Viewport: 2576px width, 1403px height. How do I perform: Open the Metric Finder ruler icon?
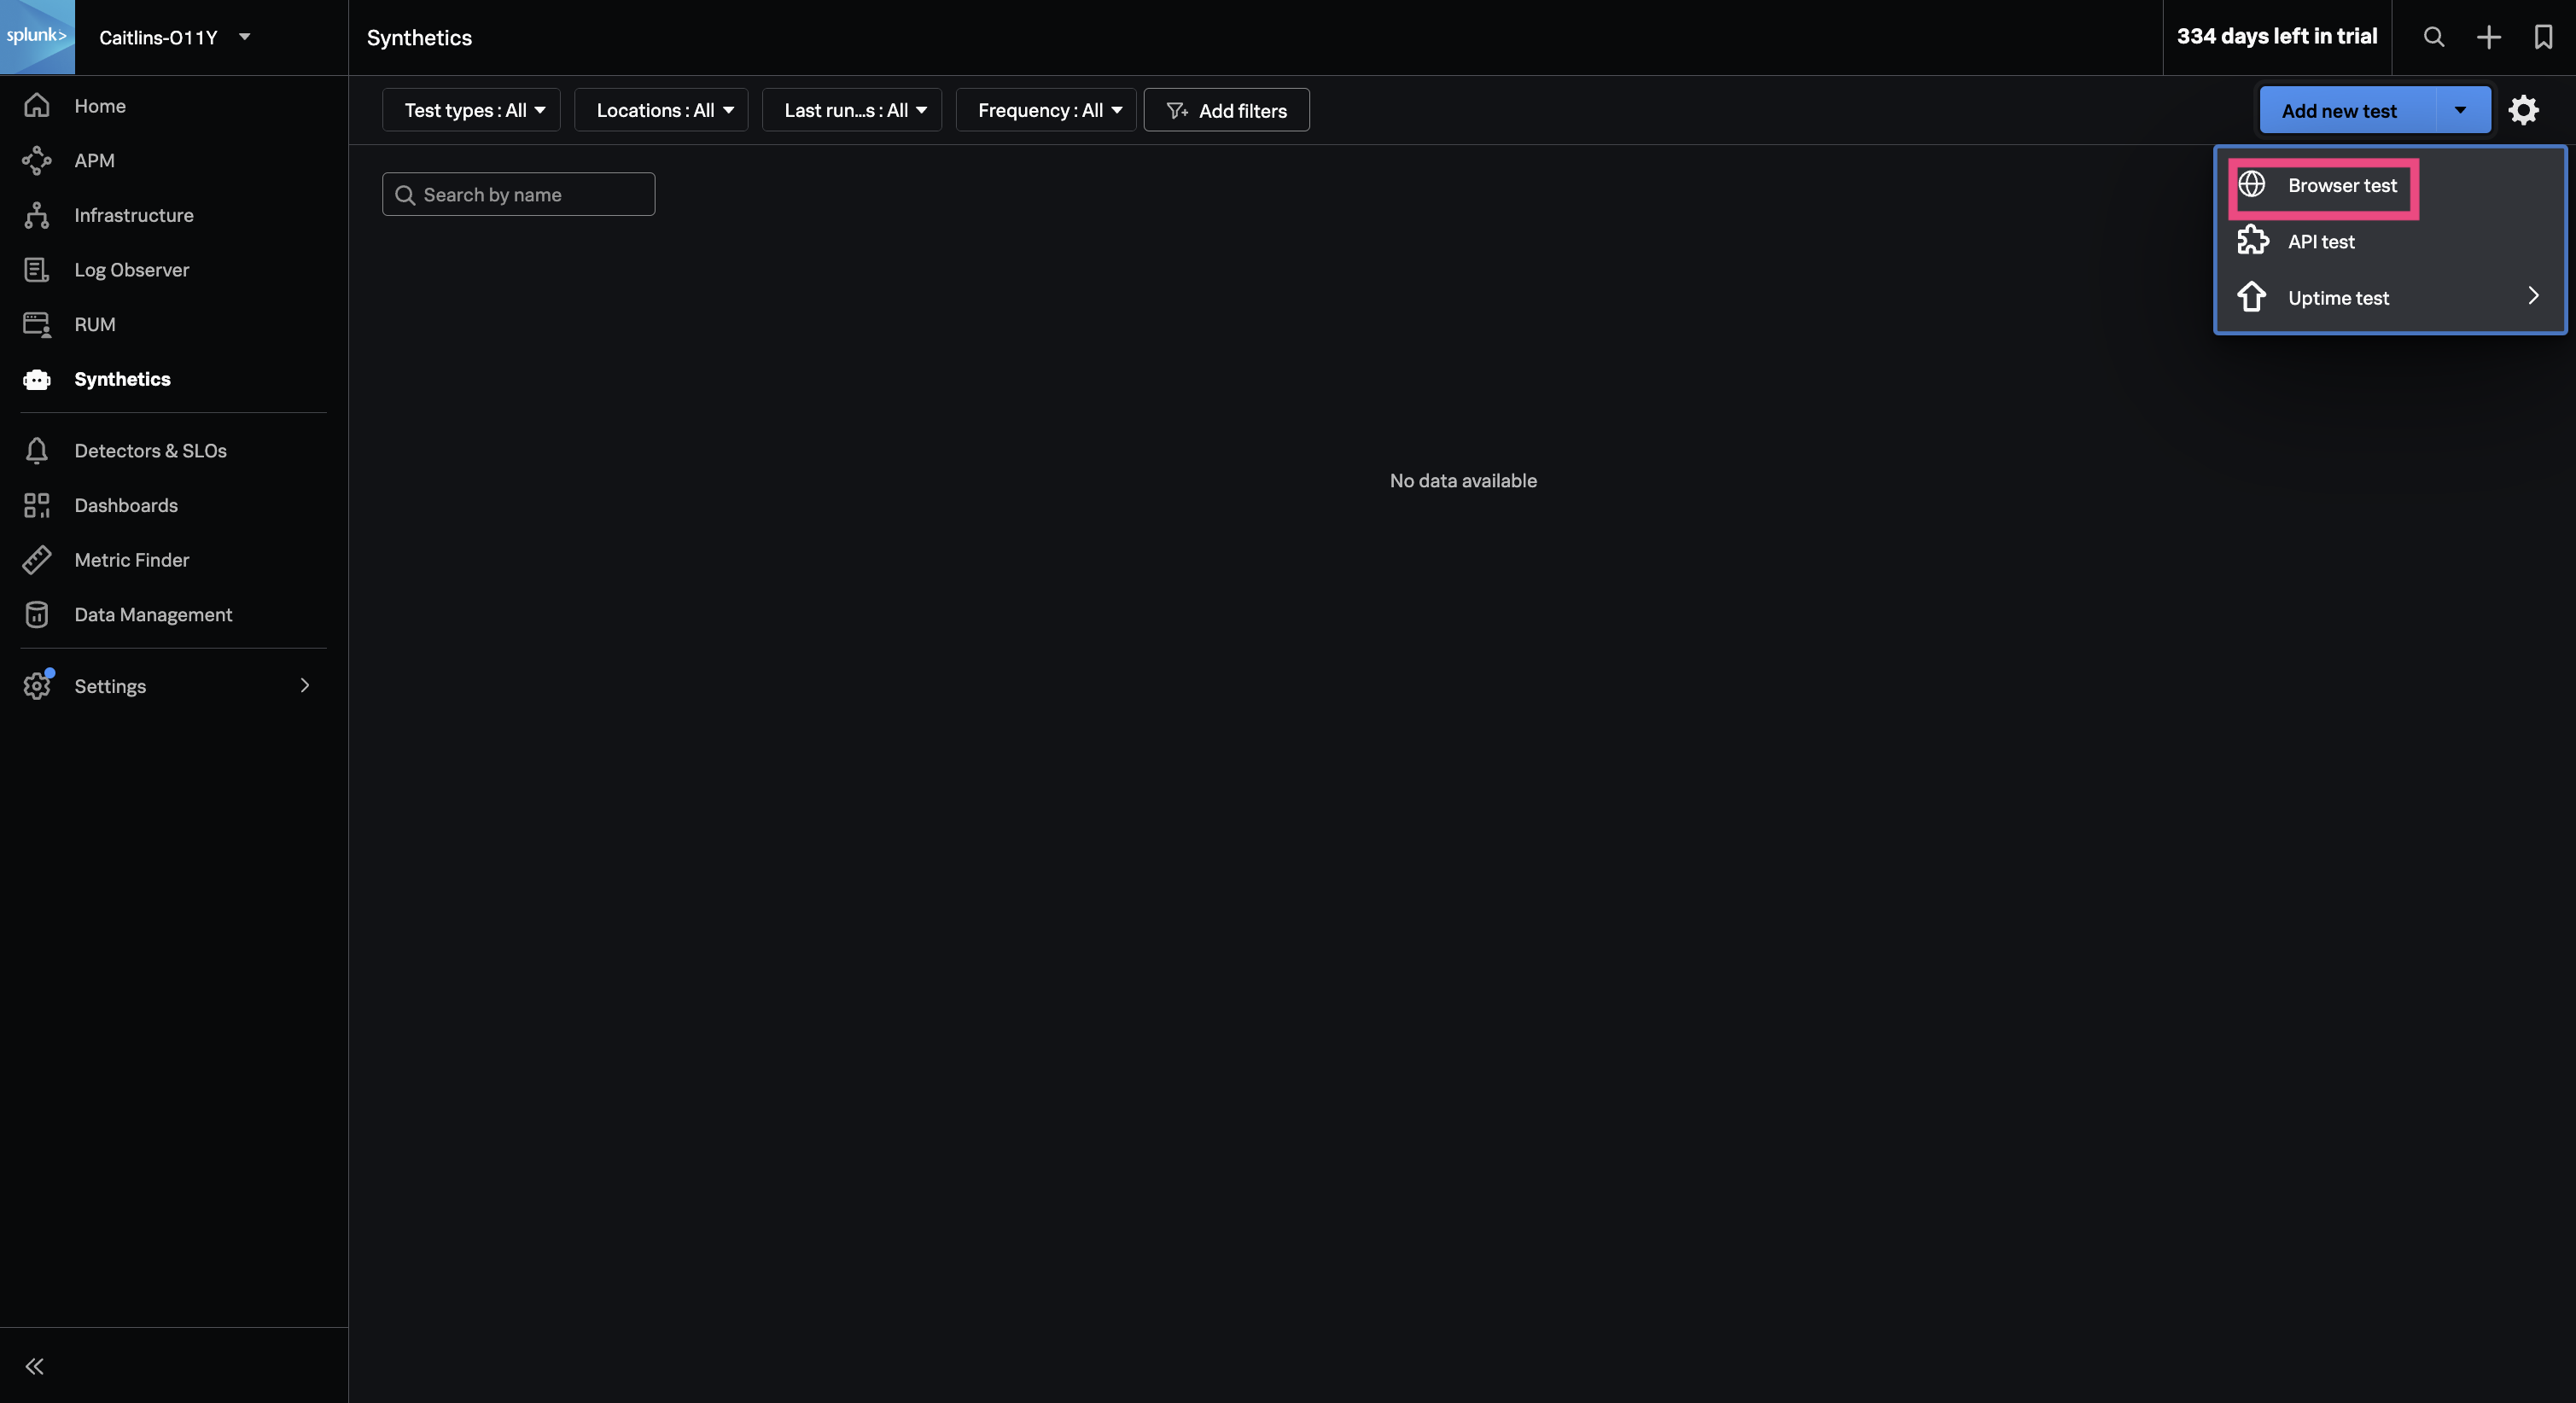click(x=37, y=560)
